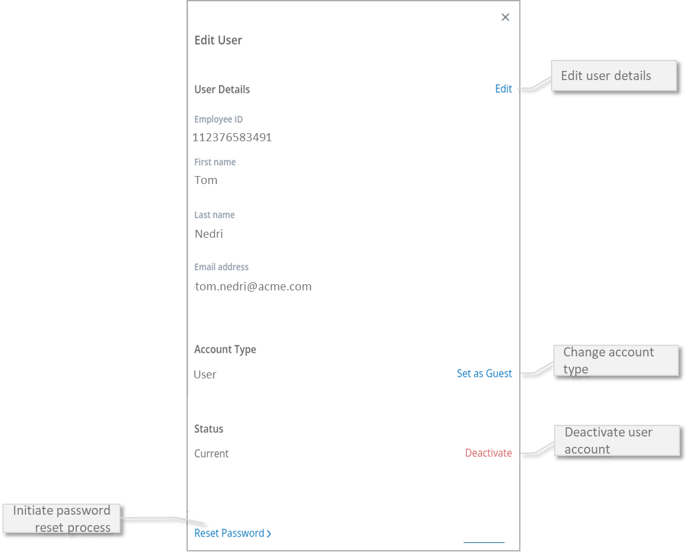Click the Deactivate user account callout
Image resolution: width=688 pixels, height=552 pixels.
click(617, 441)
